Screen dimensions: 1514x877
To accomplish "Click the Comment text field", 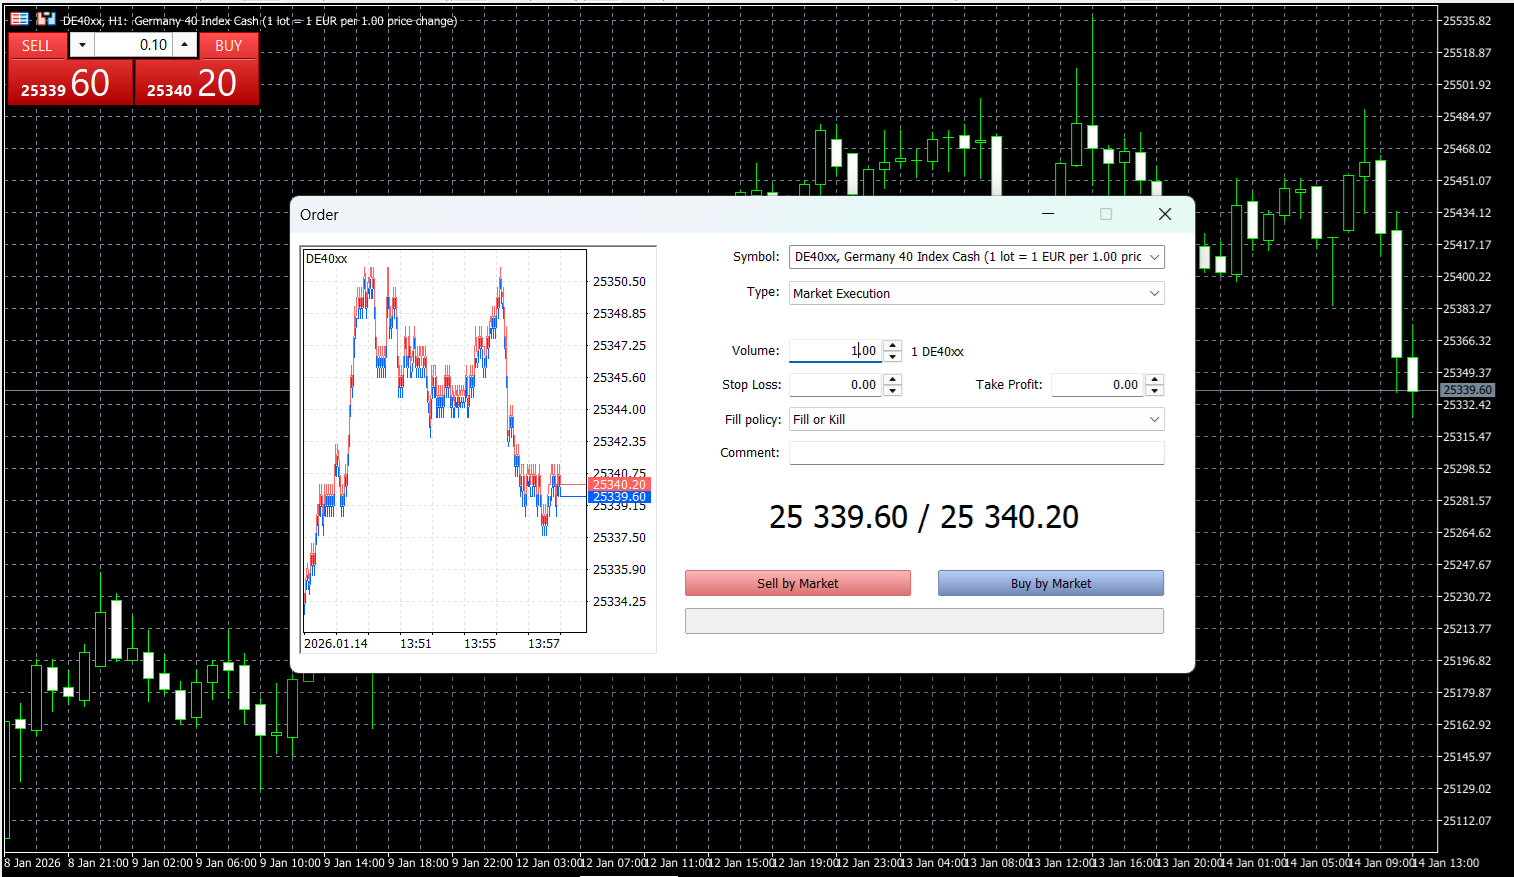I will [x=977, y=453].
